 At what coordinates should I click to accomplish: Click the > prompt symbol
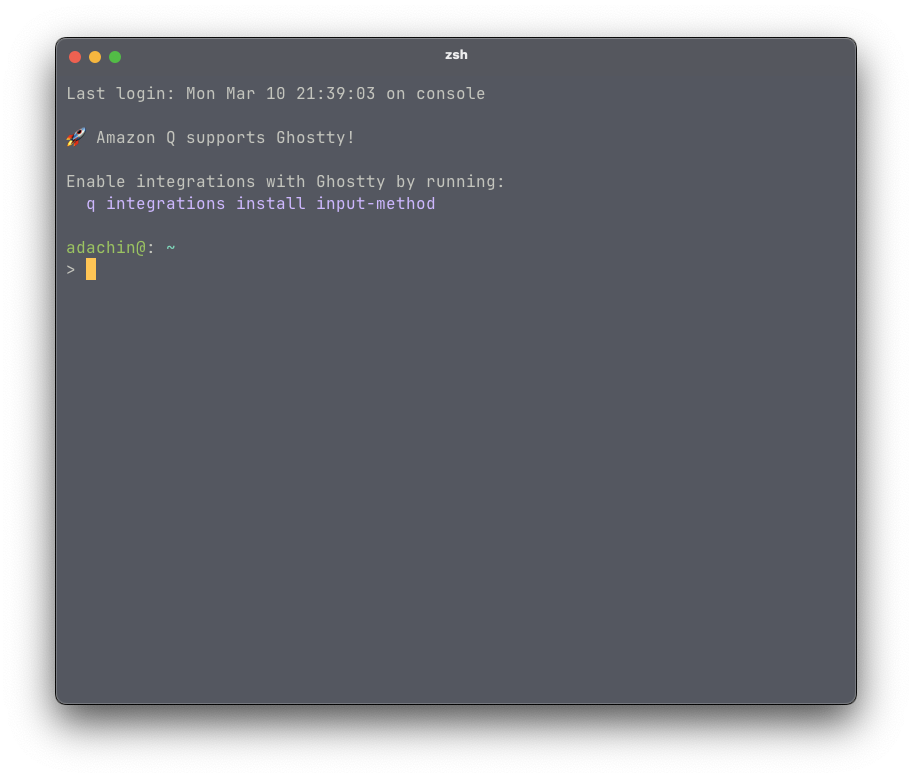(71, 270)
